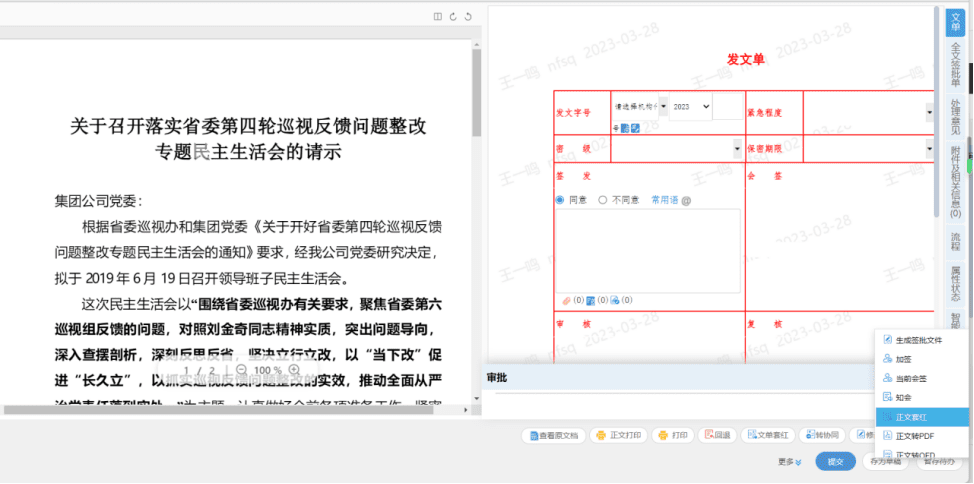Click the 集团公司党委 salutation line
Image resolution: width=974 pixels, height=484 pixels.
click(98, 201)
